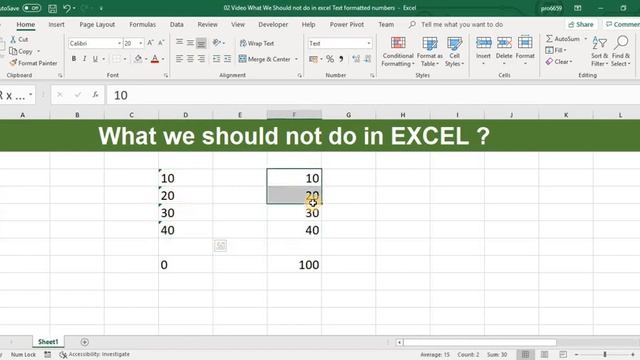Screen dimensions: 640x360
Task: Open the Format cells menu
Action: tap(525, 51)
